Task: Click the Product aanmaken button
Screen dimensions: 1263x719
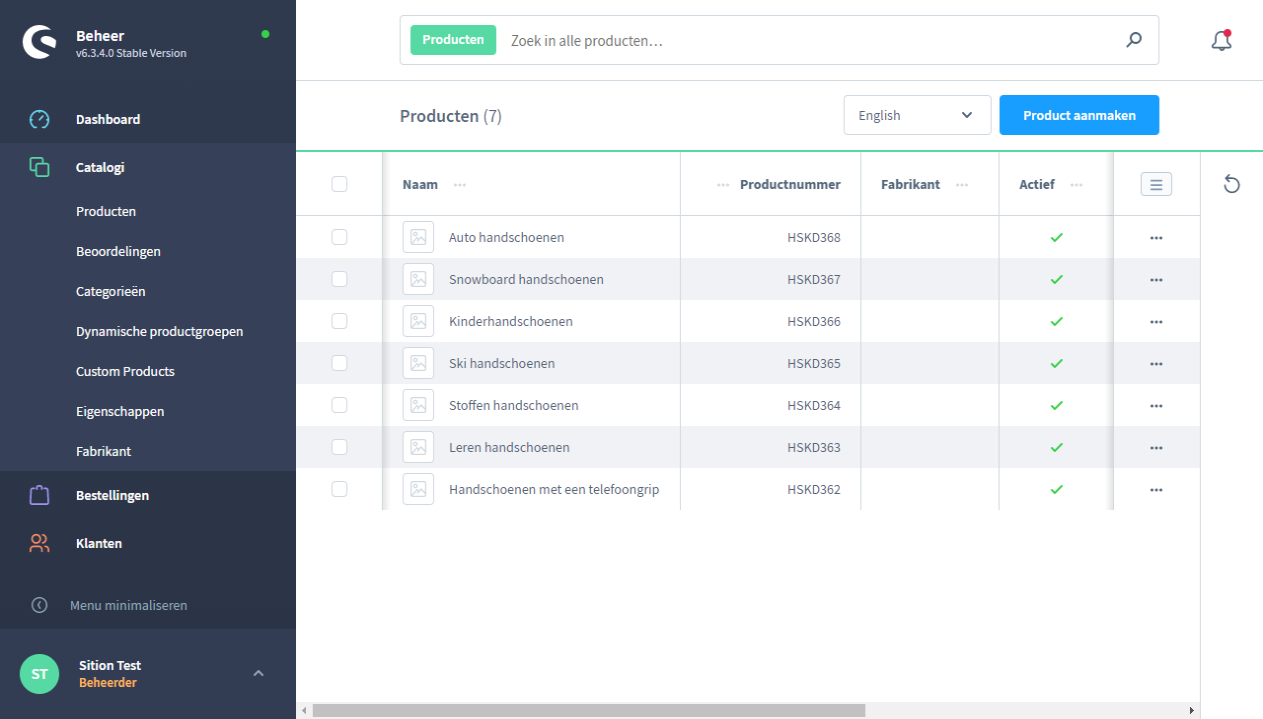Action: click(1078, 115)
